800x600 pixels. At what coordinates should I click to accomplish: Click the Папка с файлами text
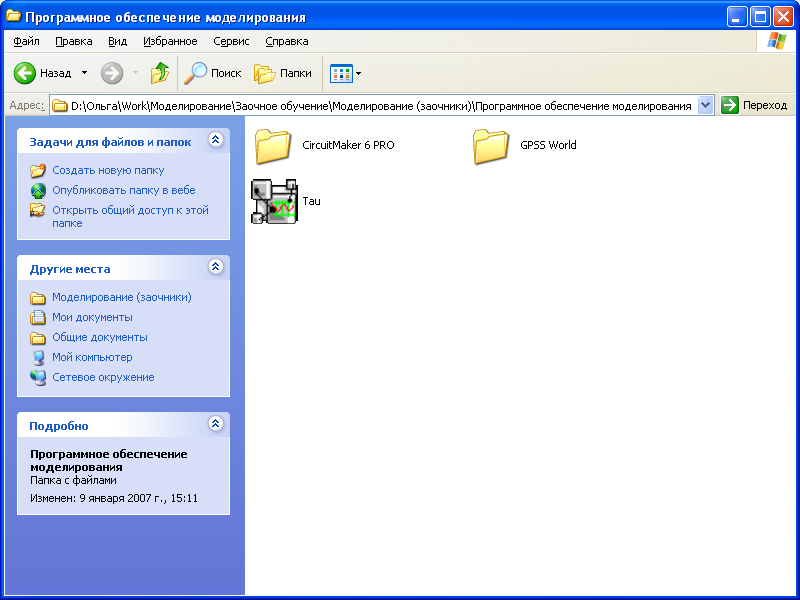tap(73, 480)
